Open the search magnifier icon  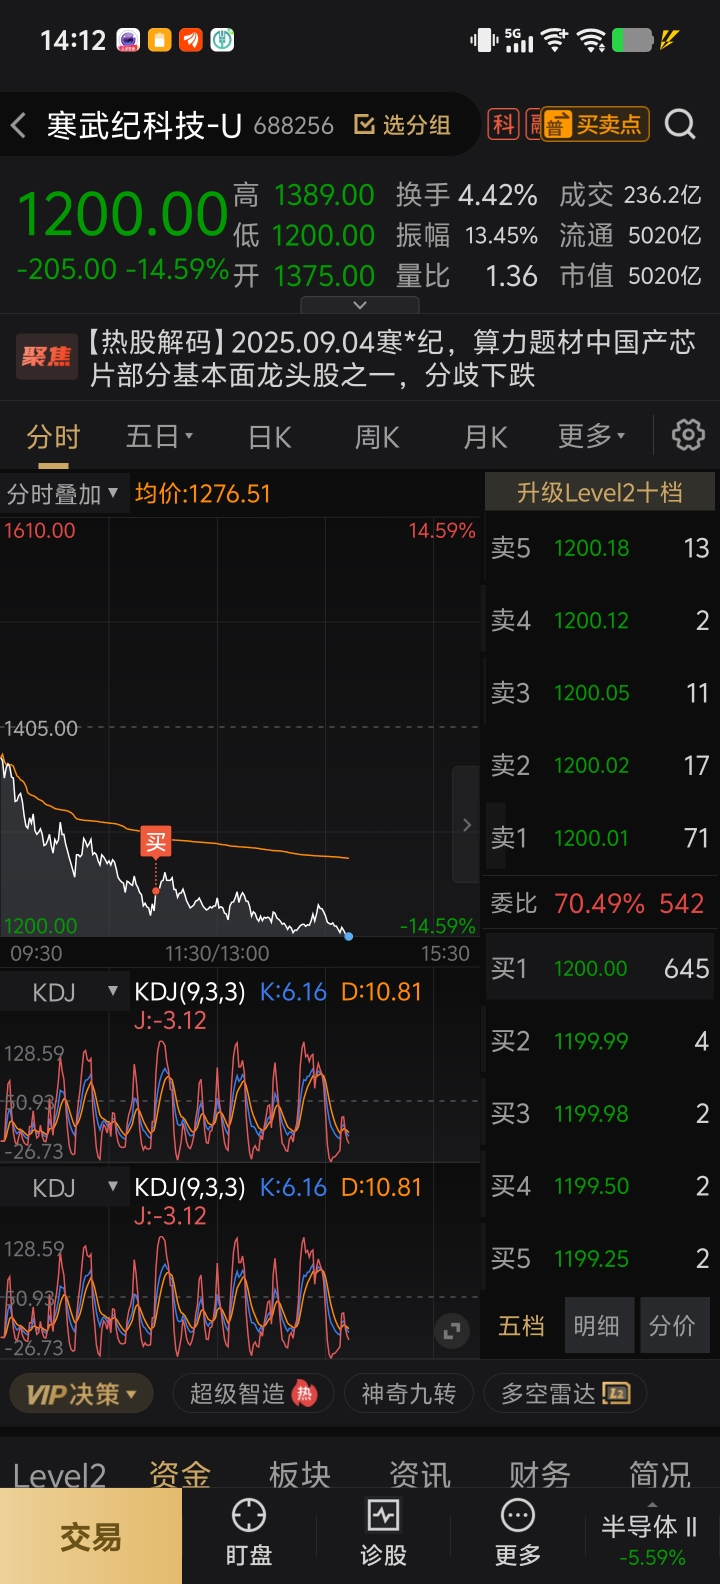point(680,124)
